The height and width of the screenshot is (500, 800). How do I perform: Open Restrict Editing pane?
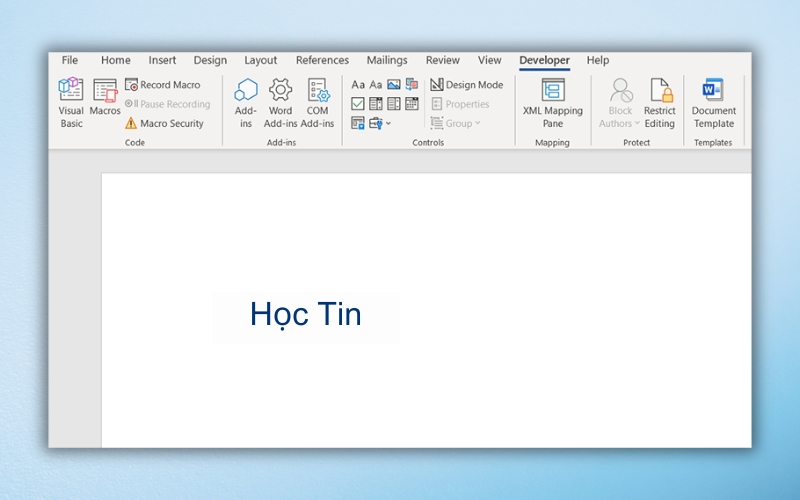coord(660,103)
